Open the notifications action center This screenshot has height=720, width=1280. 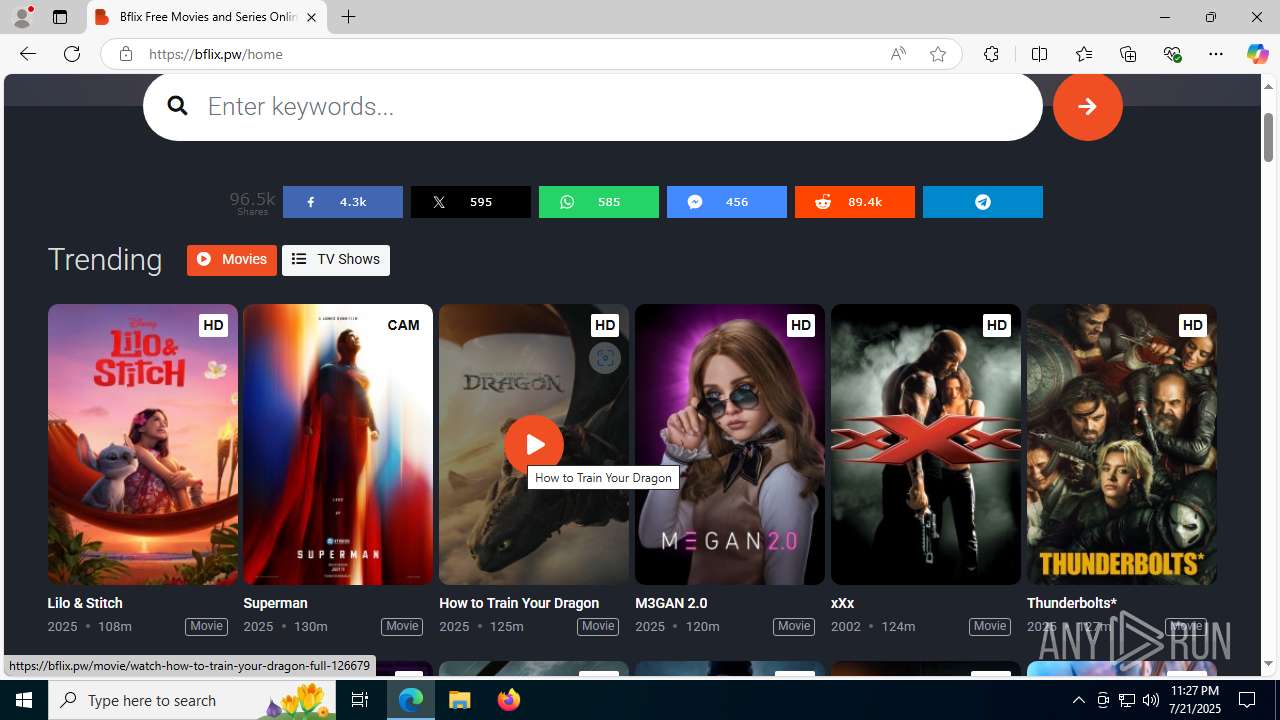point(1247,700)
